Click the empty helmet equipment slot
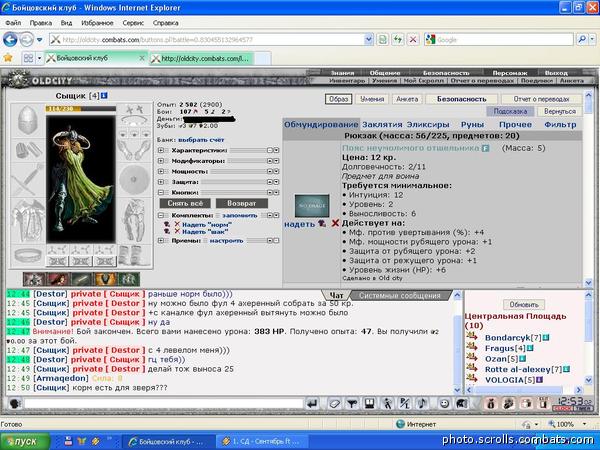600x450 pixels. coord(28,120)
